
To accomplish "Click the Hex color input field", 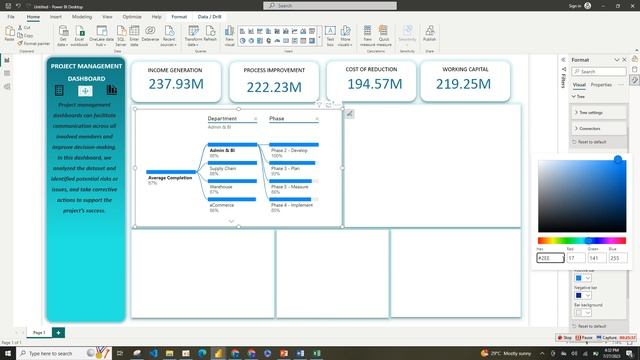I will (550, 258).
